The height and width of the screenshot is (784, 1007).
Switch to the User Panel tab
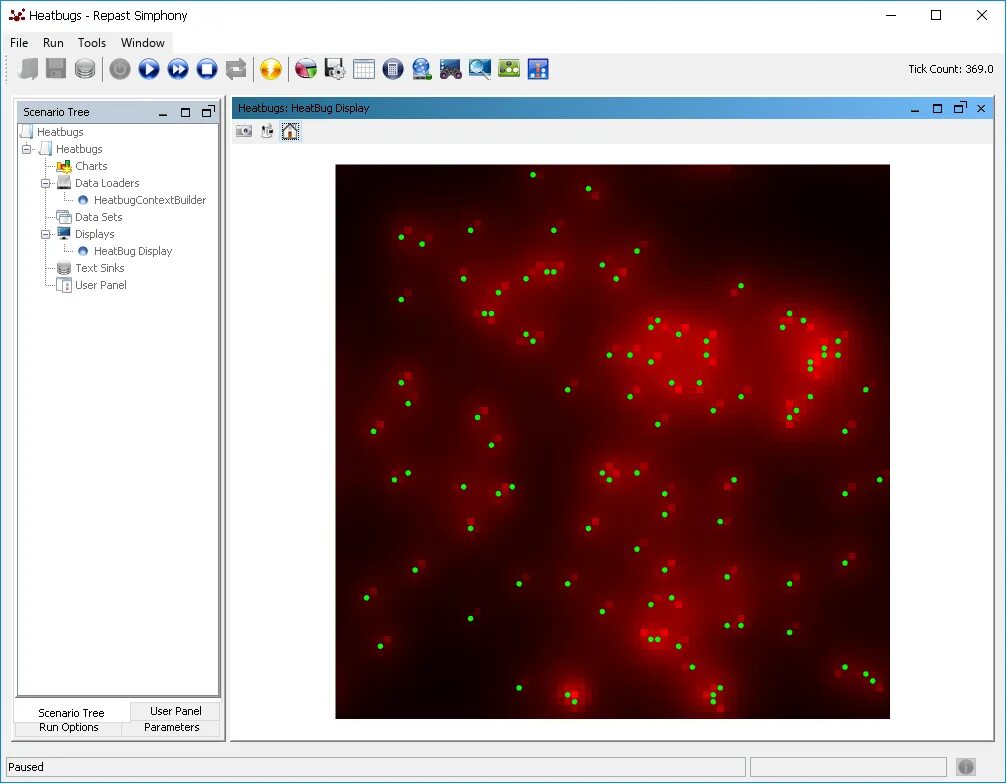(175, 711)
